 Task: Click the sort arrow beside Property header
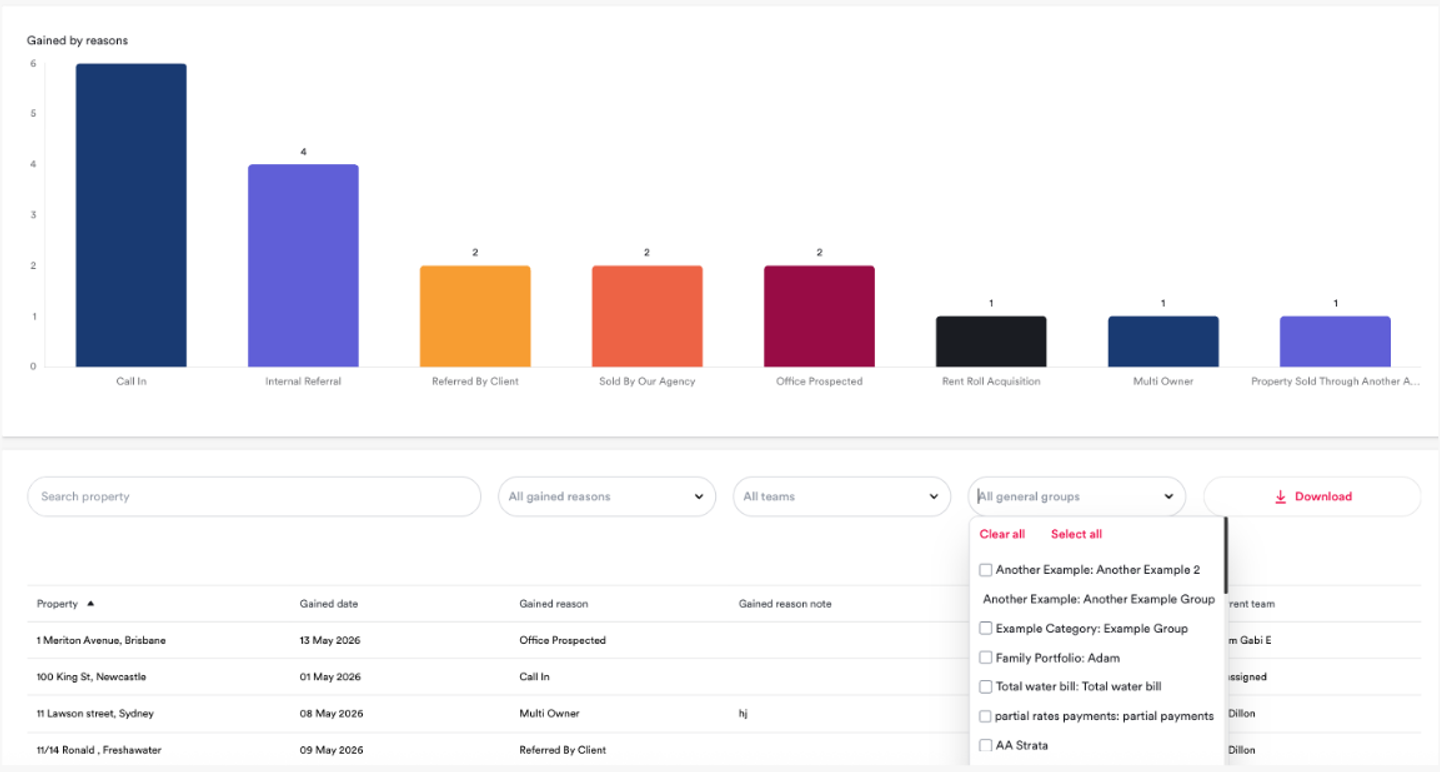pos(91,604)
